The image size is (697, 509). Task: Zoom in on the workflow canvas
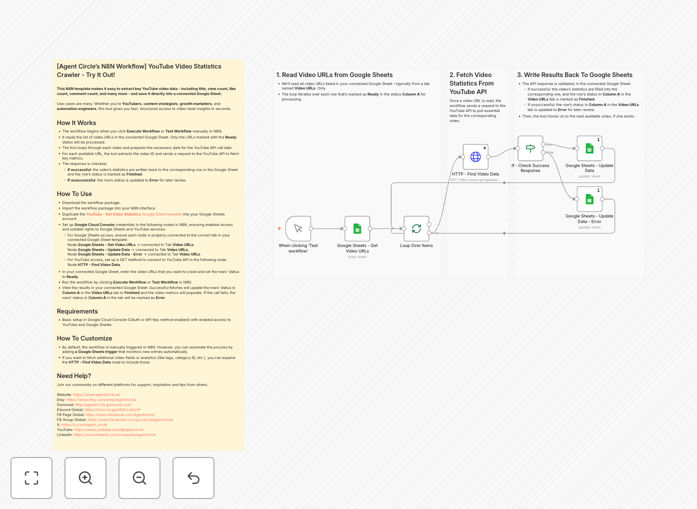coord(85,478)
